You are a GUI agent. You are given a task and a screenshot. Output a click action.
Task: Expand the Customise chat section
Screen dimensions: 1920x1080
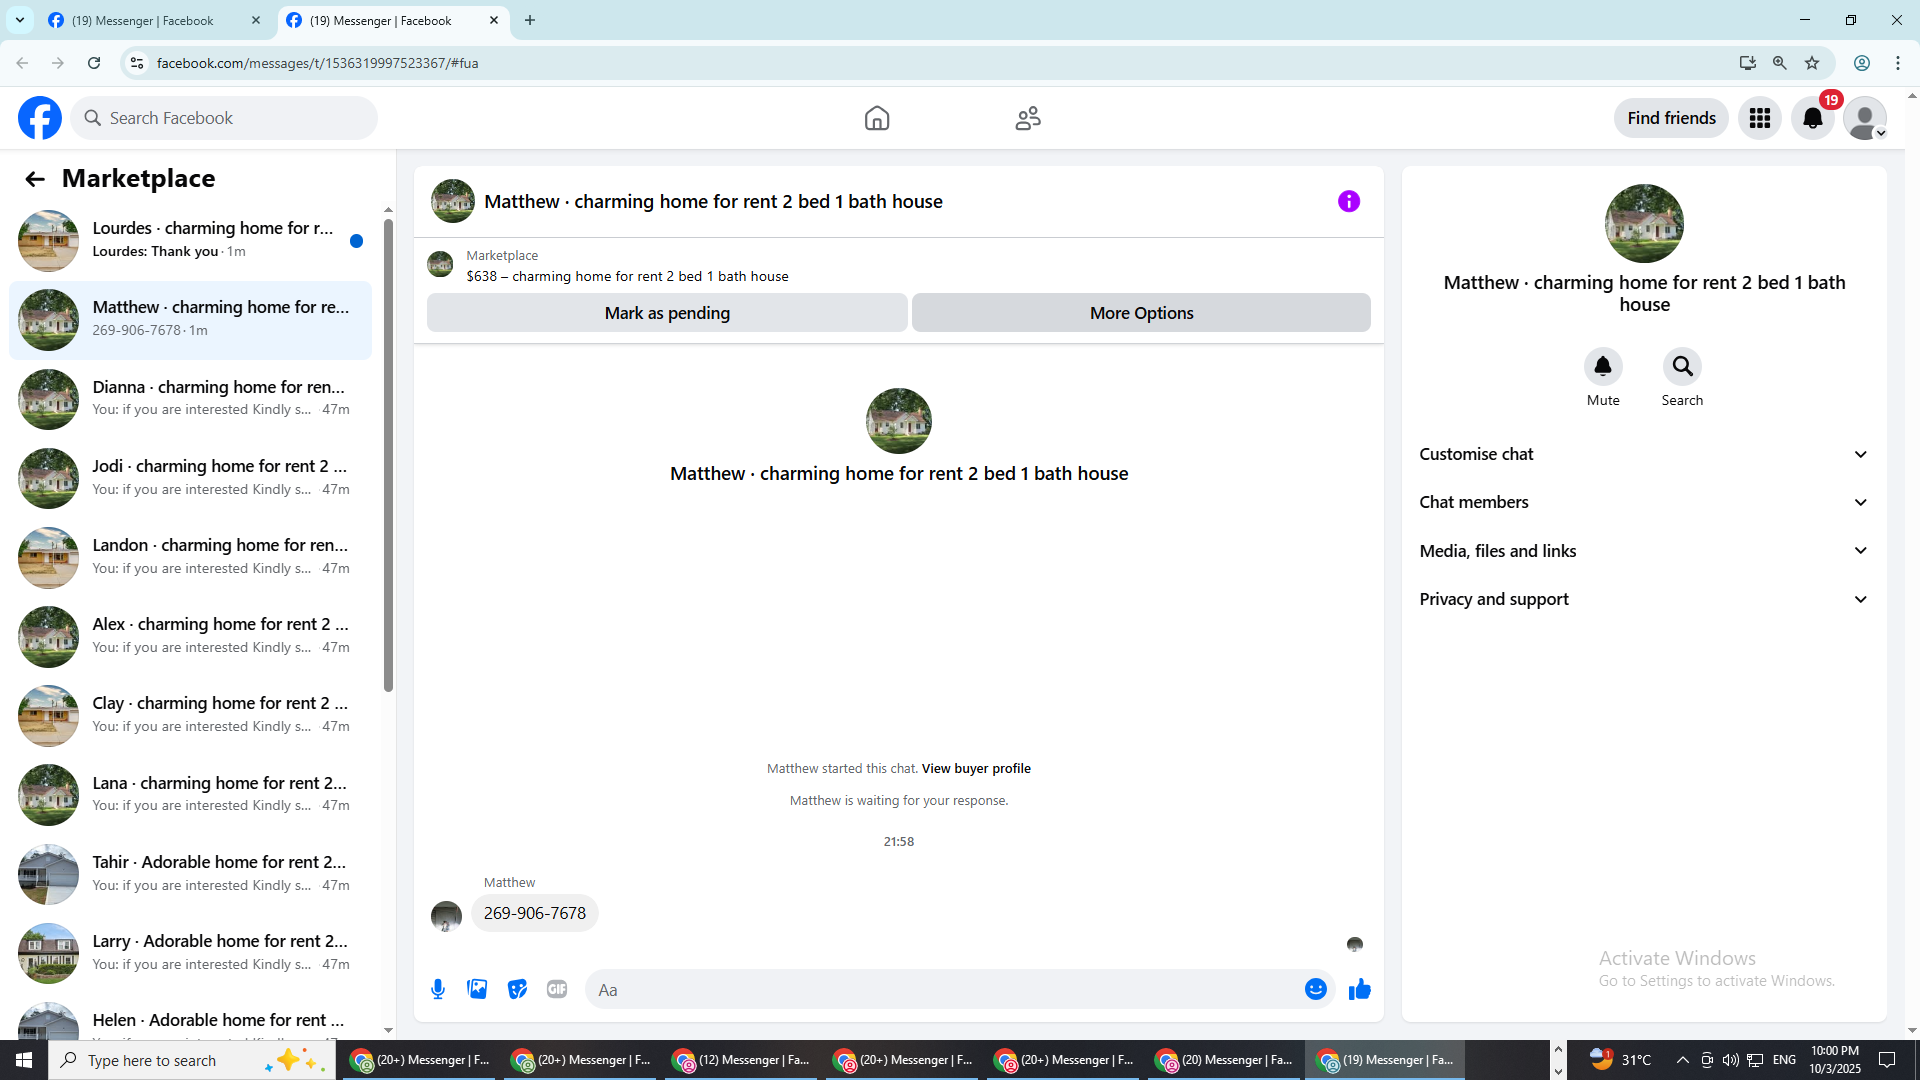(1644, 454)
